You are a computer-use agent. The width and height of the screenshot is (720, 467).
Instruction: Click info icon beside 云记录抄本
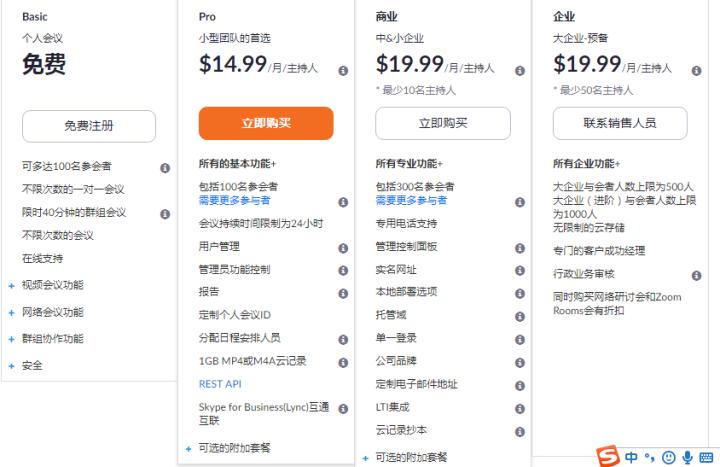(x=520, y=432)
